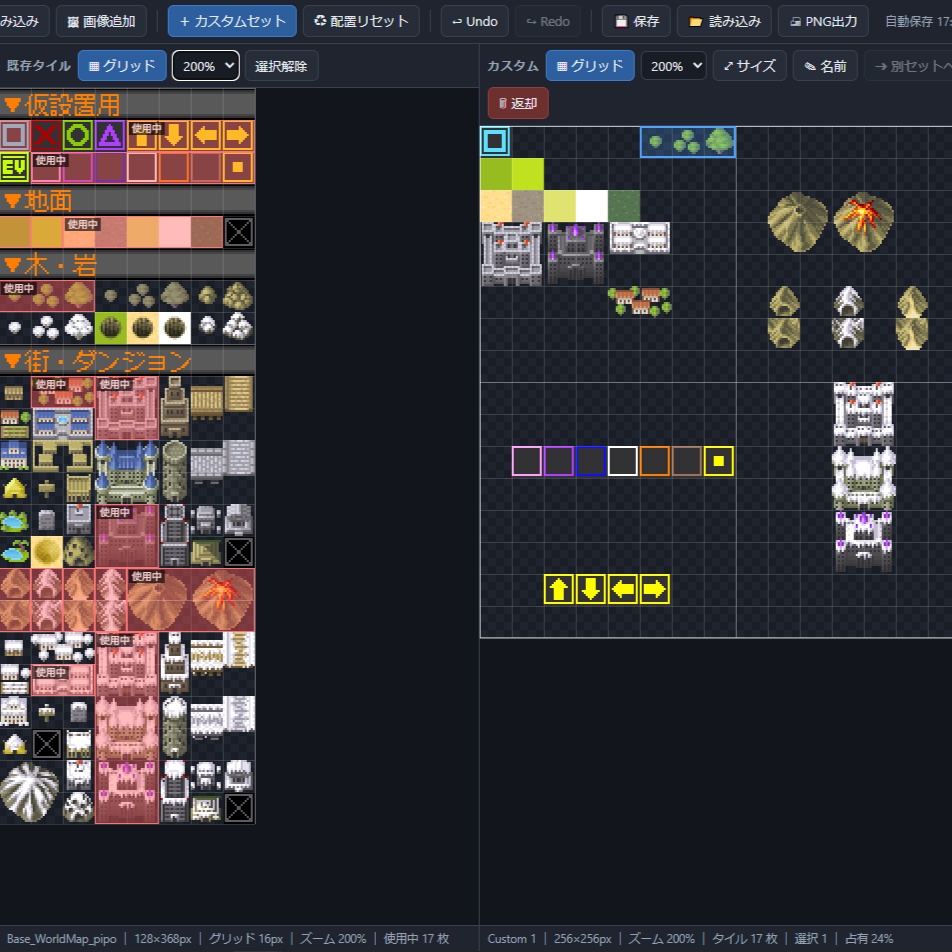Pick the green circle placeholder tile

coord(78,135)
